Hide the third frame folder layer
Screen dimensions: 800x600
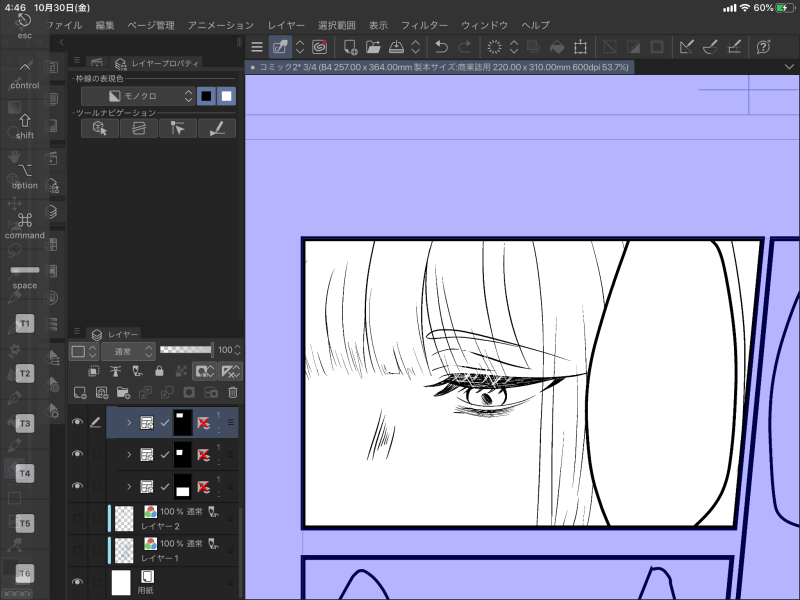pyautogui.click(x=77, y=486)
